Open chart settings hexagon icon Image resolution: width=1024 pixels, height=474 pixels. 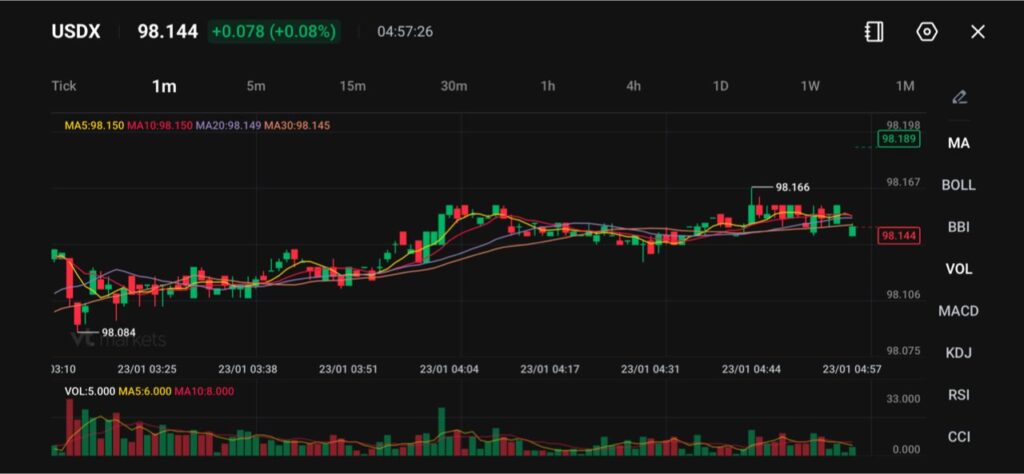pyautogui.click(x=927, y=32)
